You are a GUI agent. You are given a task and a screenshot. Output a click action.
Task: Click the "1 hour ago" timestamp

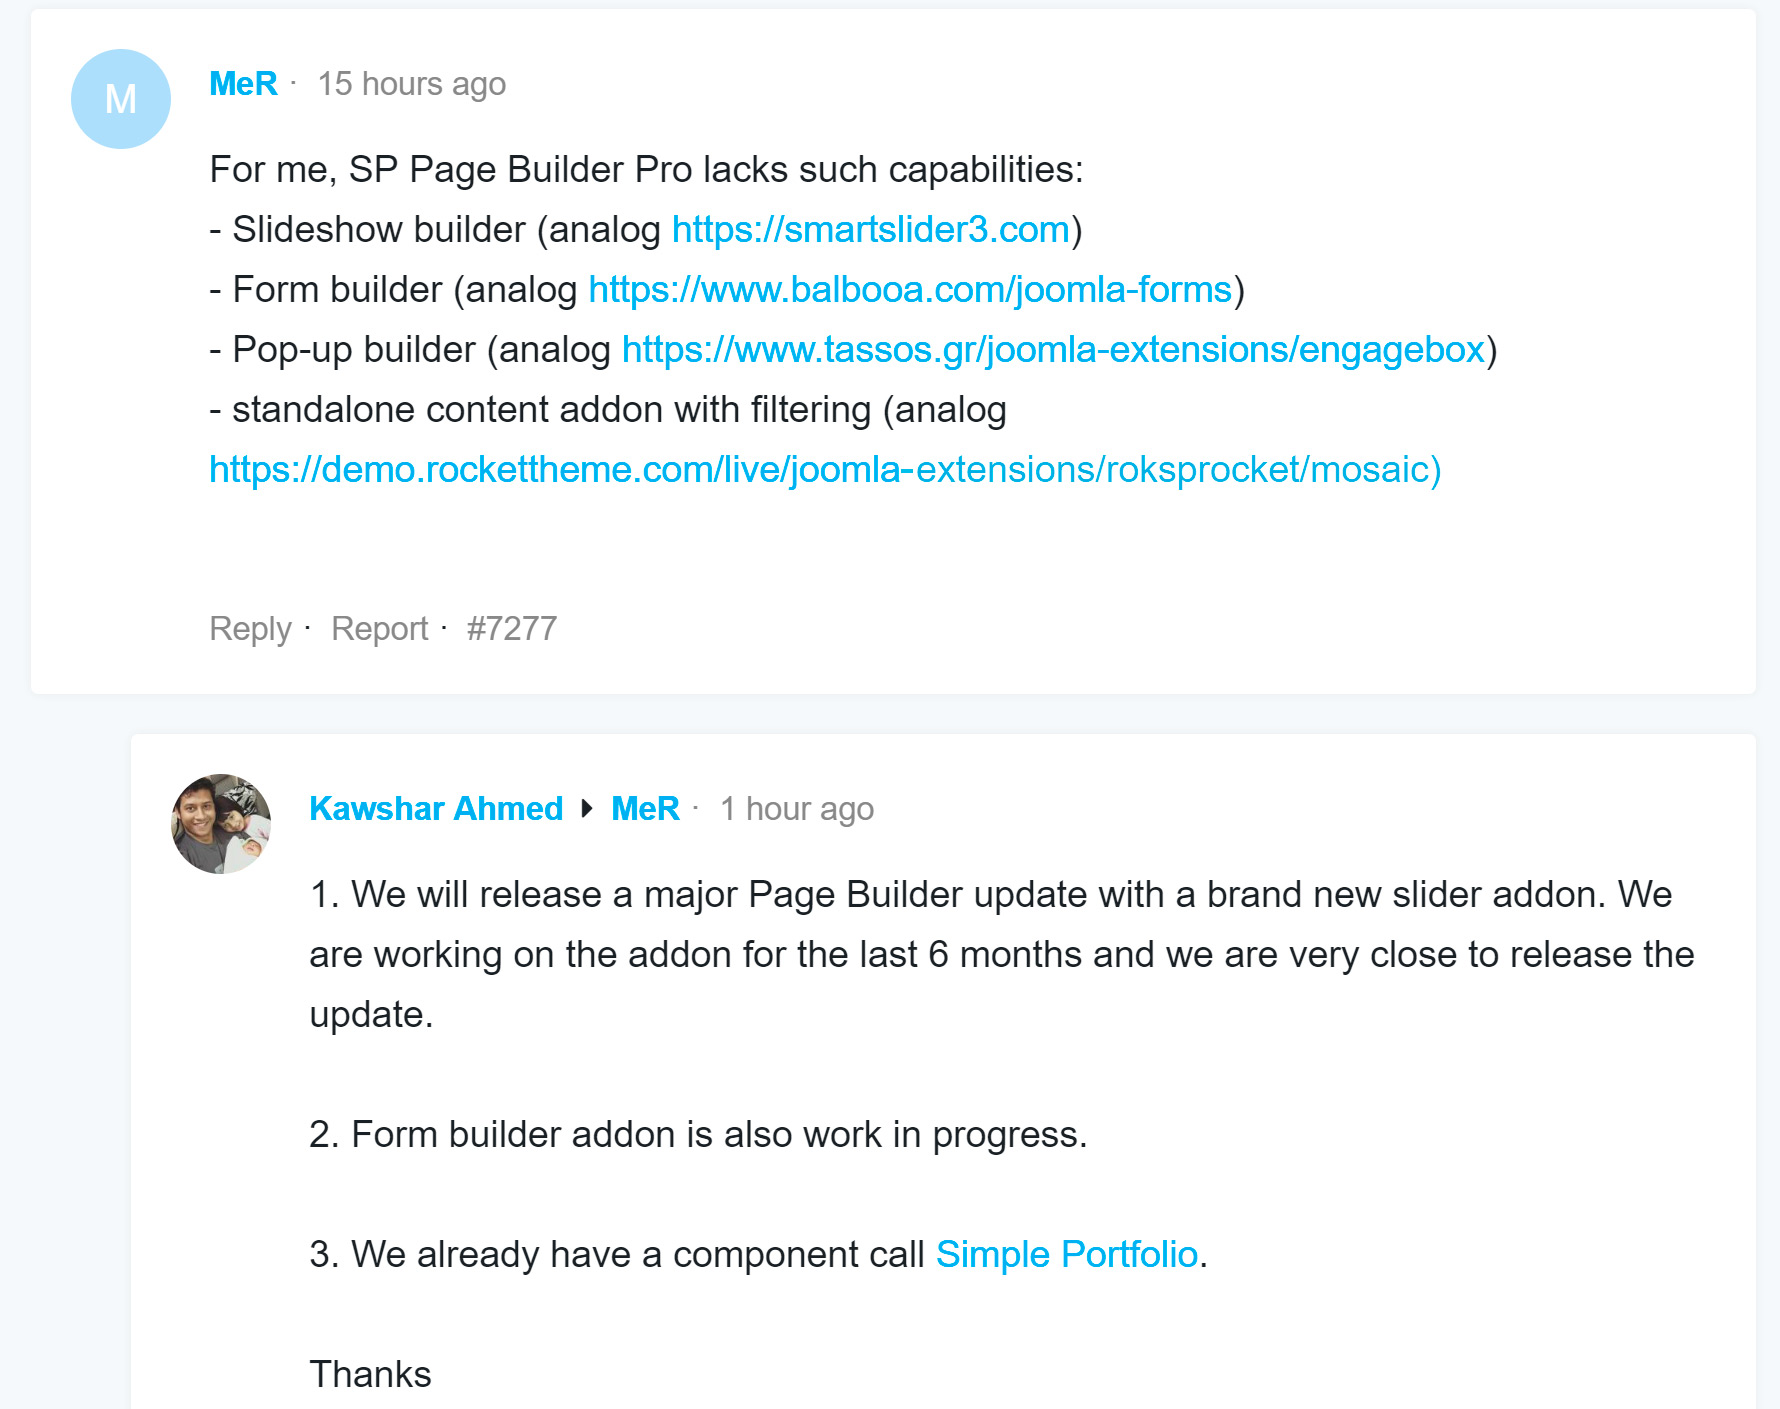click(796, 808)
